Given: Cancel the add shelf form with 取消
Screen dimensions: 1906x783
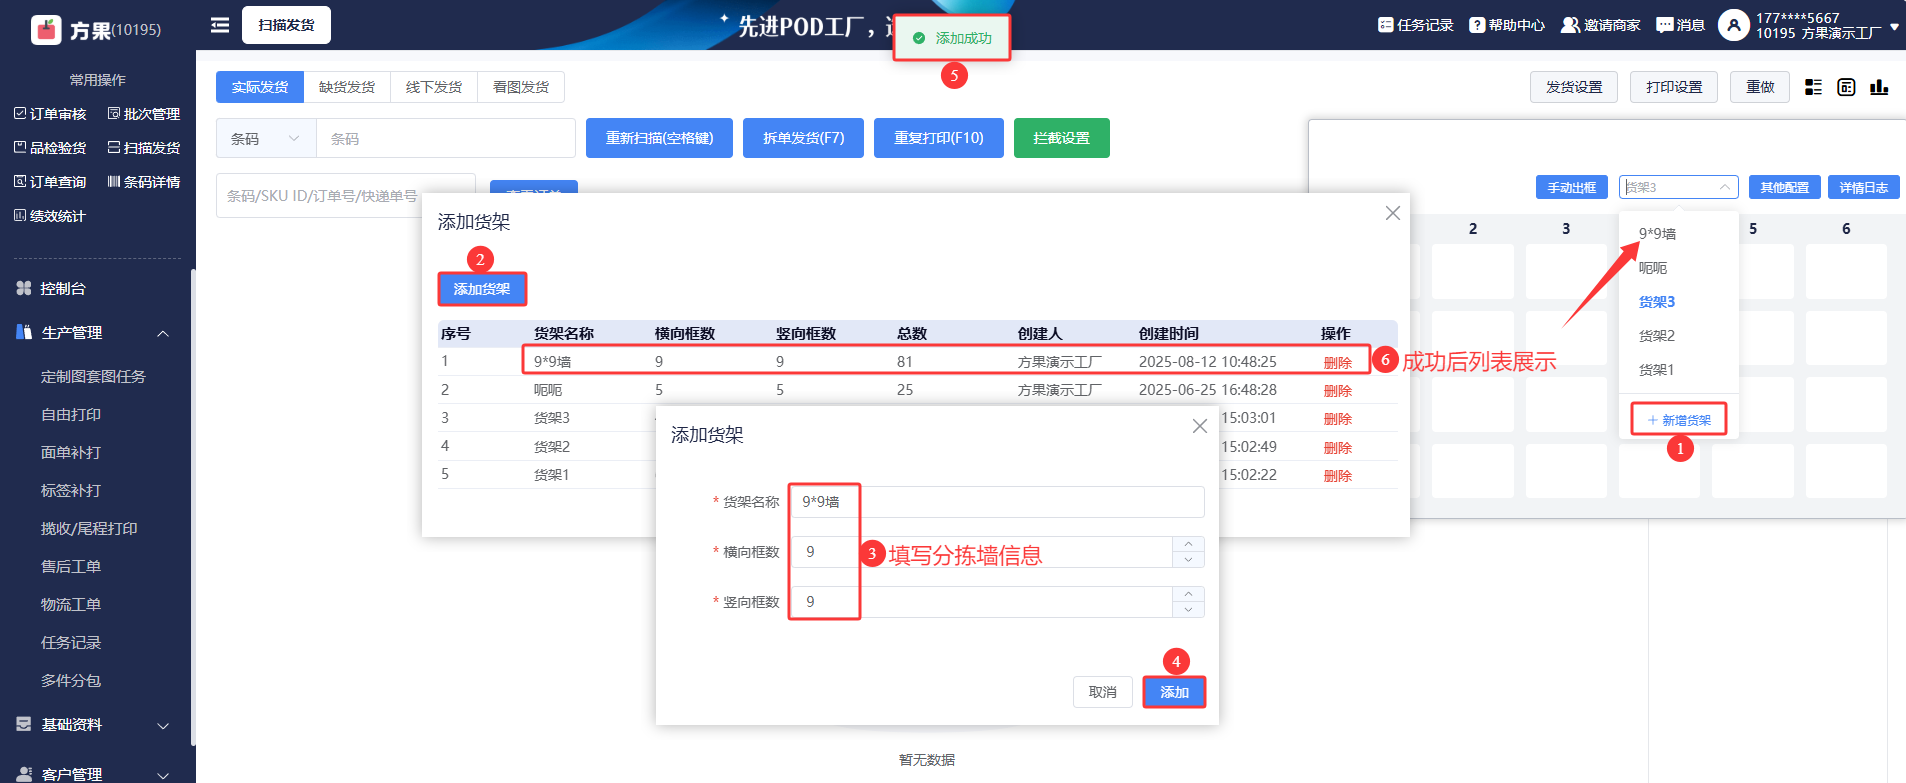Looking at the screenshot, I should point(1102,692).
